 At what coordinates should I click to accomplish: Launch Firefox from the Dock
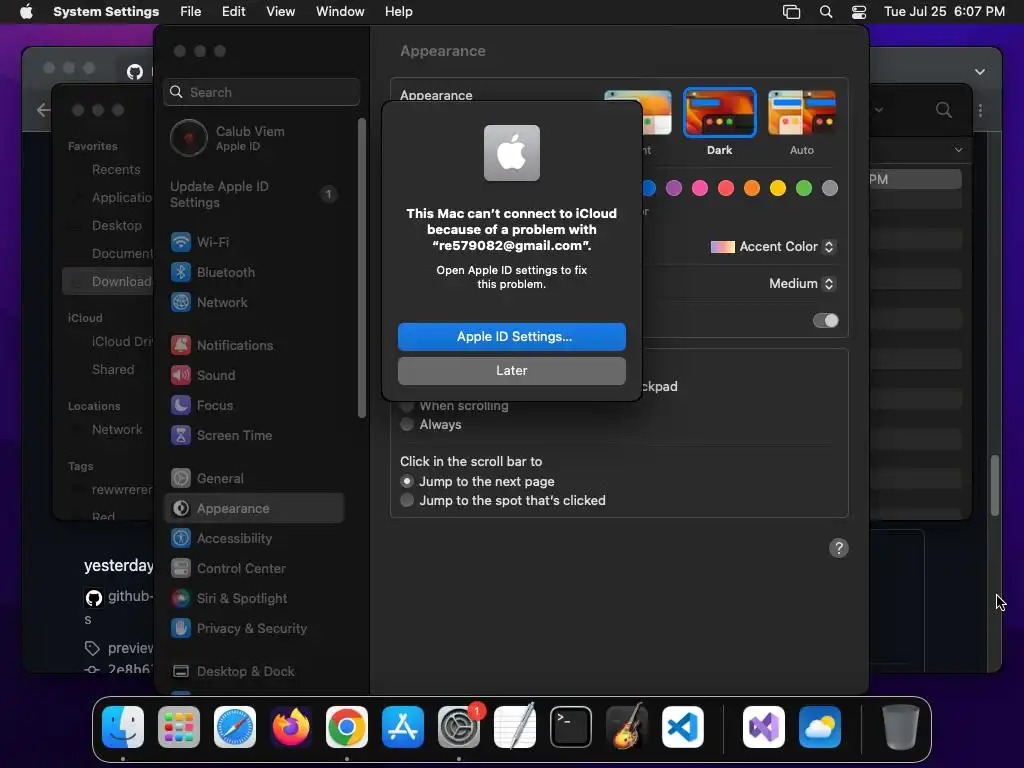pos(291,727)
